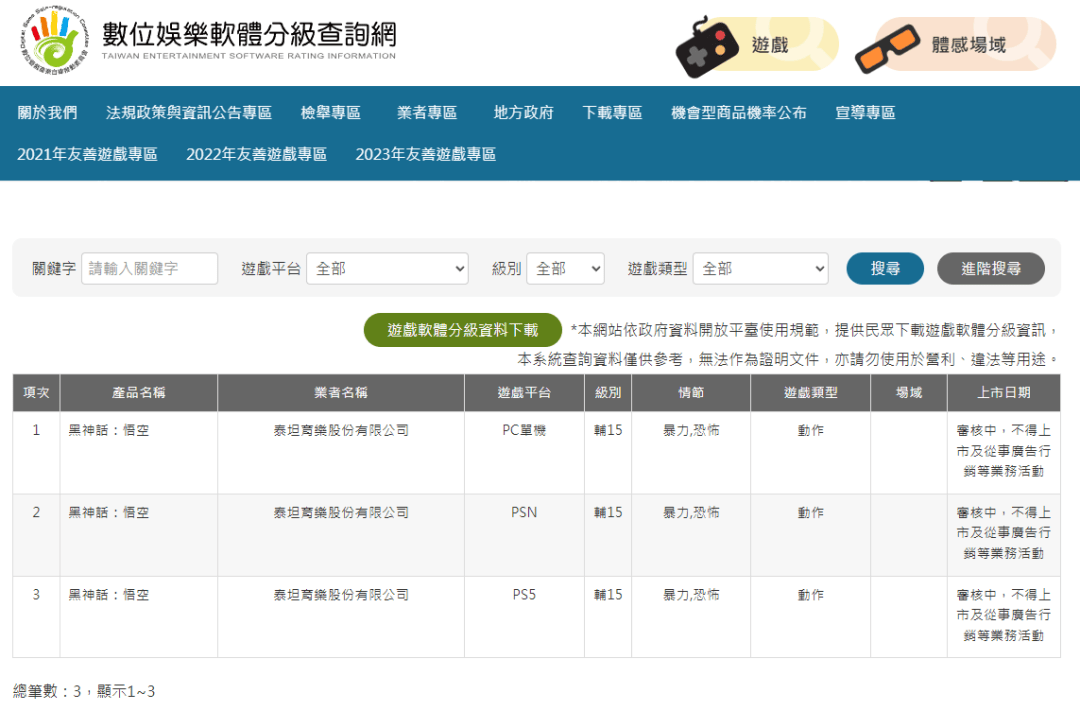
Task: Click the blue 搜尋 button
Action: [x=885, y=269]
